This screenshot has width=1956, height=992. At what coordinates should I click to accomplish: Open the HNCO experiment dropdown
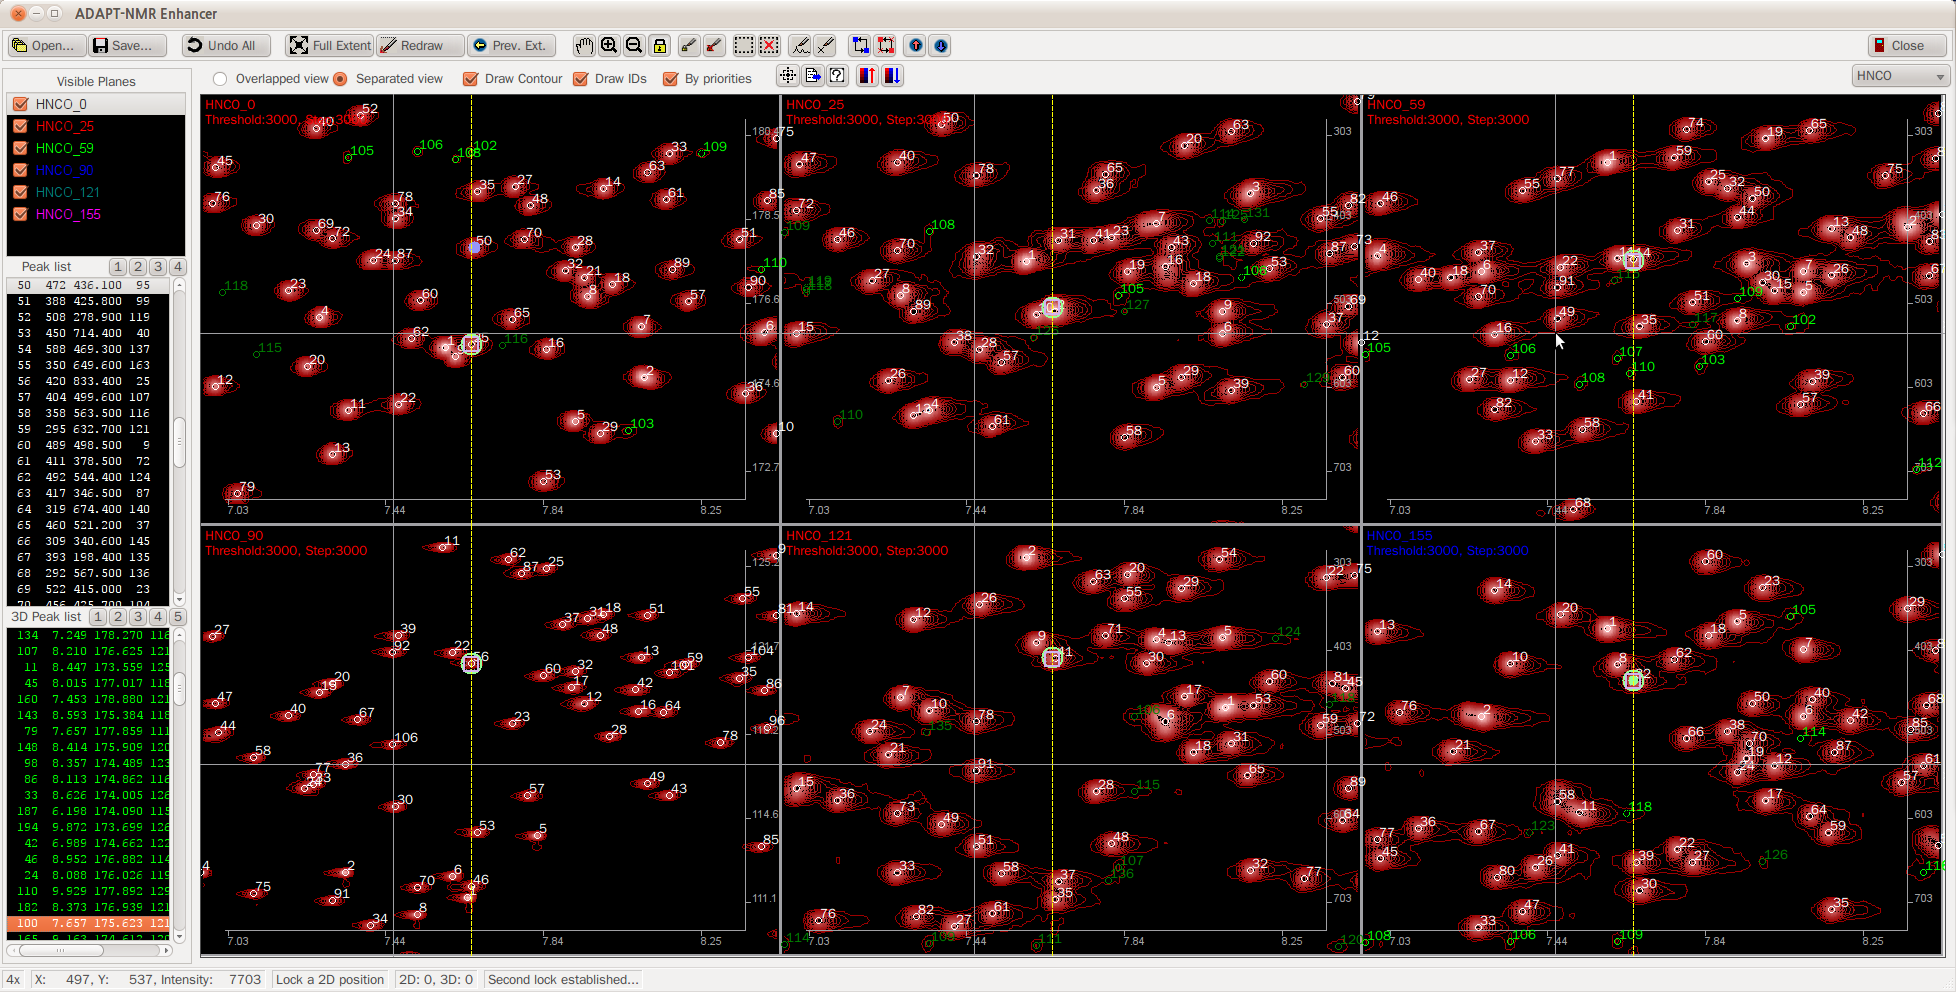[1900, 76]
